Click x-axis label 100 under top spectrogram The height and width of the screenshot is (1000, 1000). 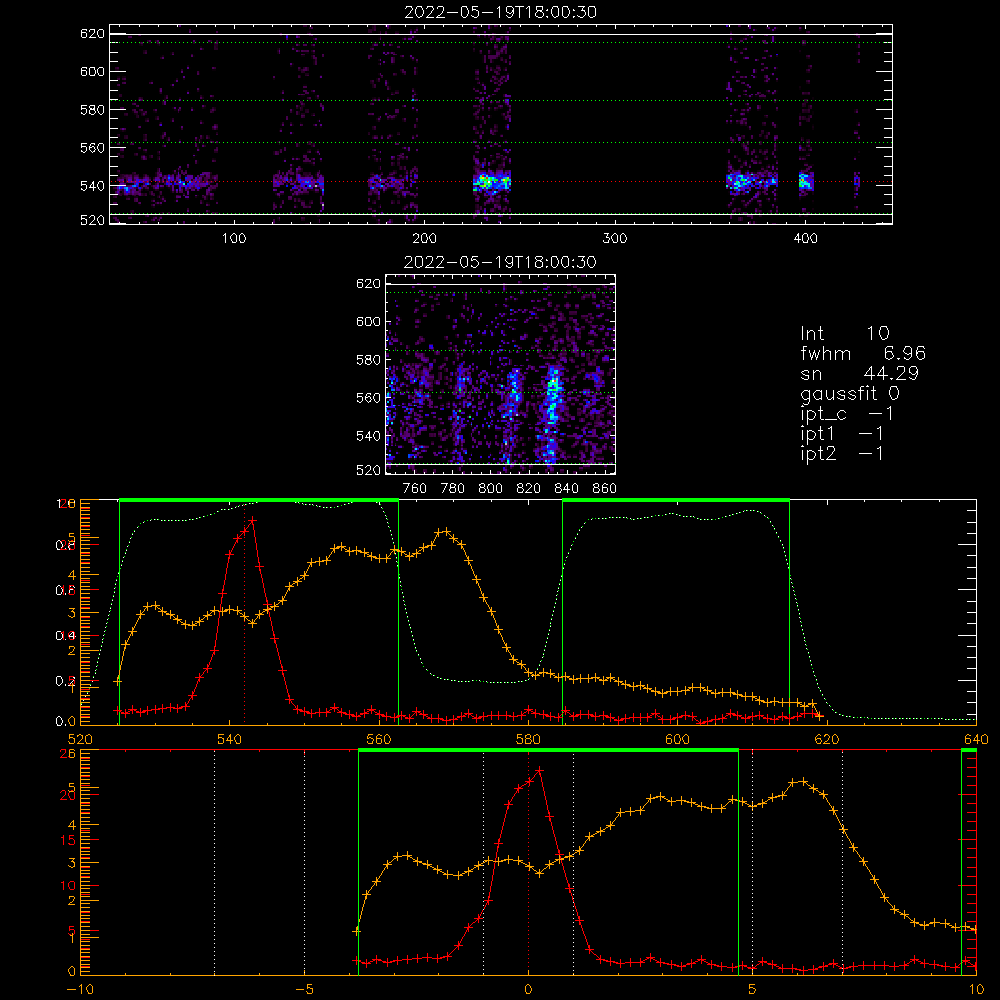point(234,239)
